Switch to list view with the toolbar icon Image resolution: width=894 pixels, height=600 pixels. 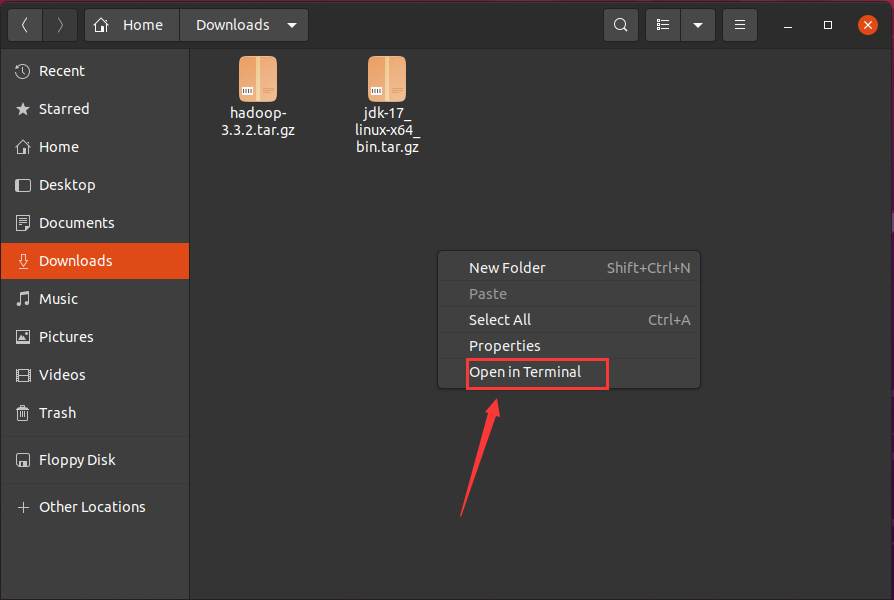coord(663,25)
